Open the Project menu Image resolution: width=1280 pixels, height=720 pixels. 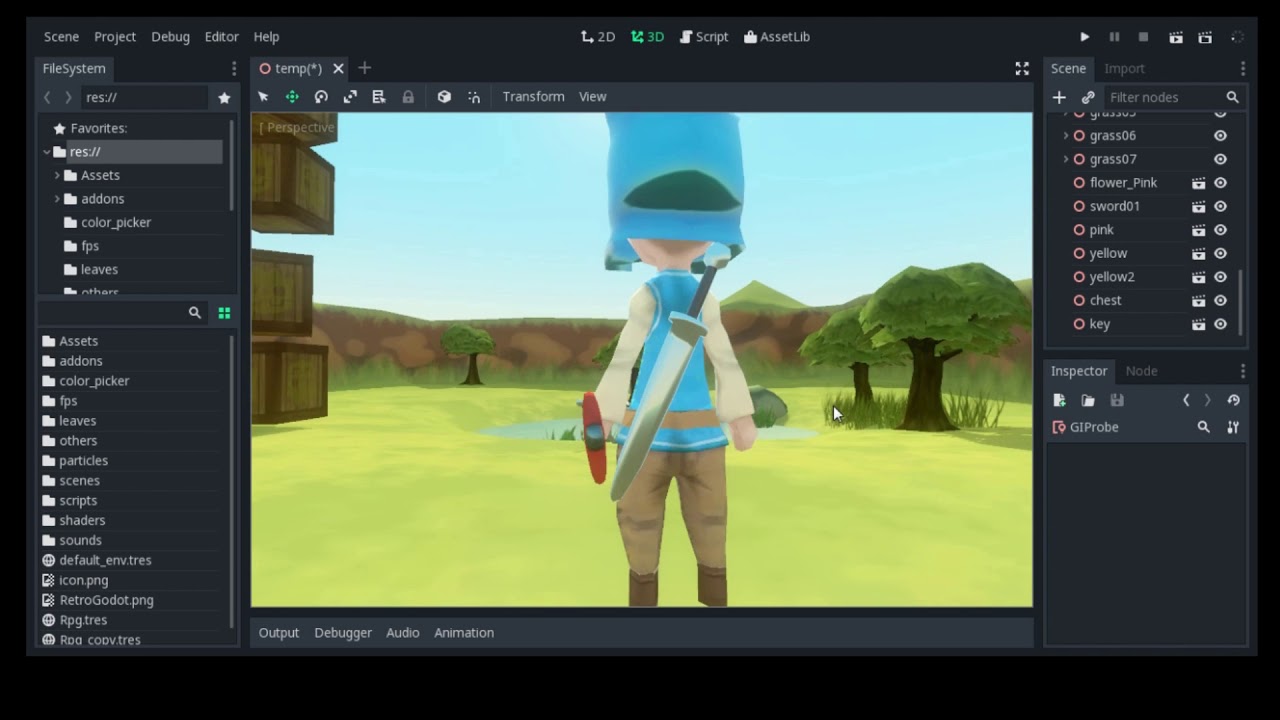coord(115,37)
